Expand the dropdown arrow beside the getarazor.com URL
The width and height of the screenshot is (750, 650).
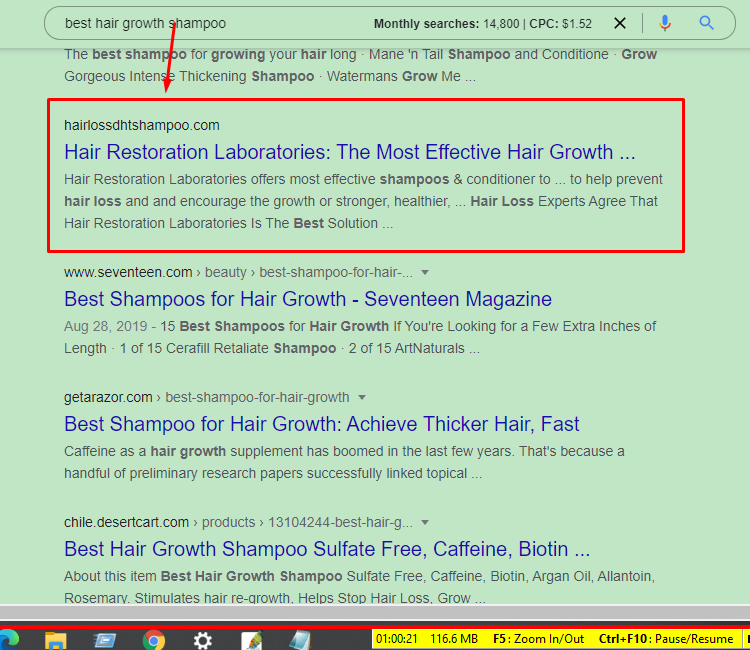coord(362,397)
